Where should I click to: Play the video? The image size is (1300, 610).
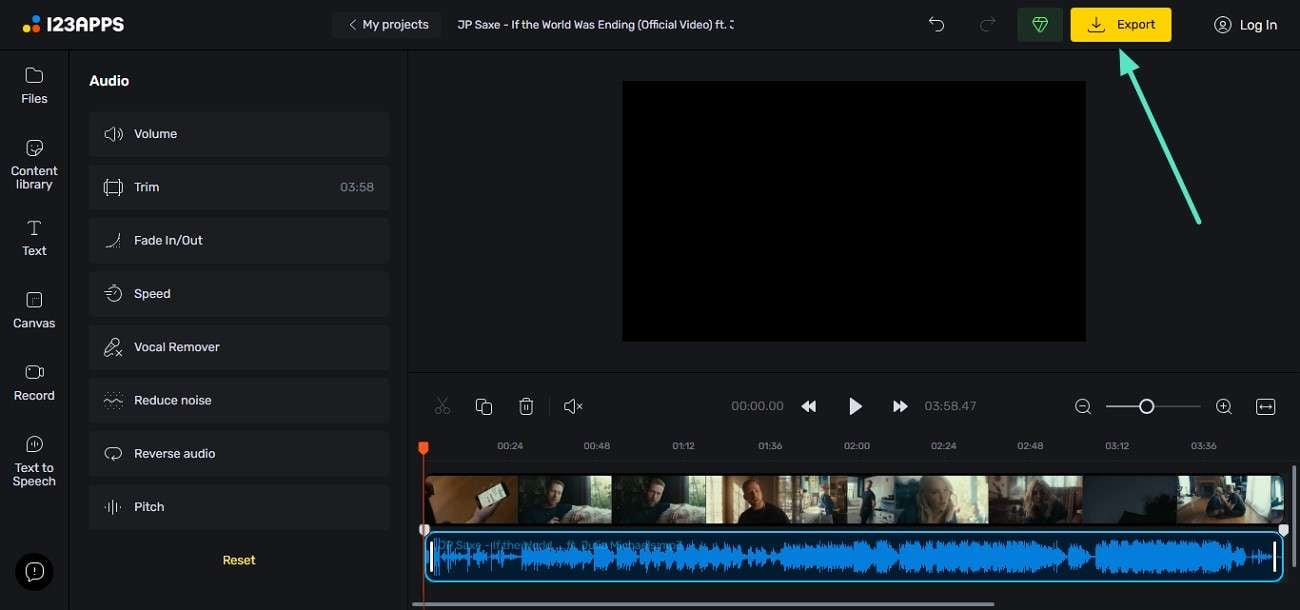click(855, 406)
